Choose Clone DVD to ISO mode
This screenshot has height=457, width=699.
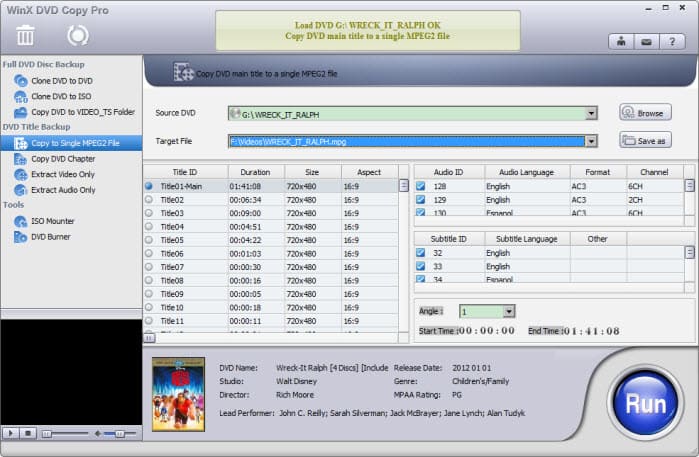[x=61, y=96]
